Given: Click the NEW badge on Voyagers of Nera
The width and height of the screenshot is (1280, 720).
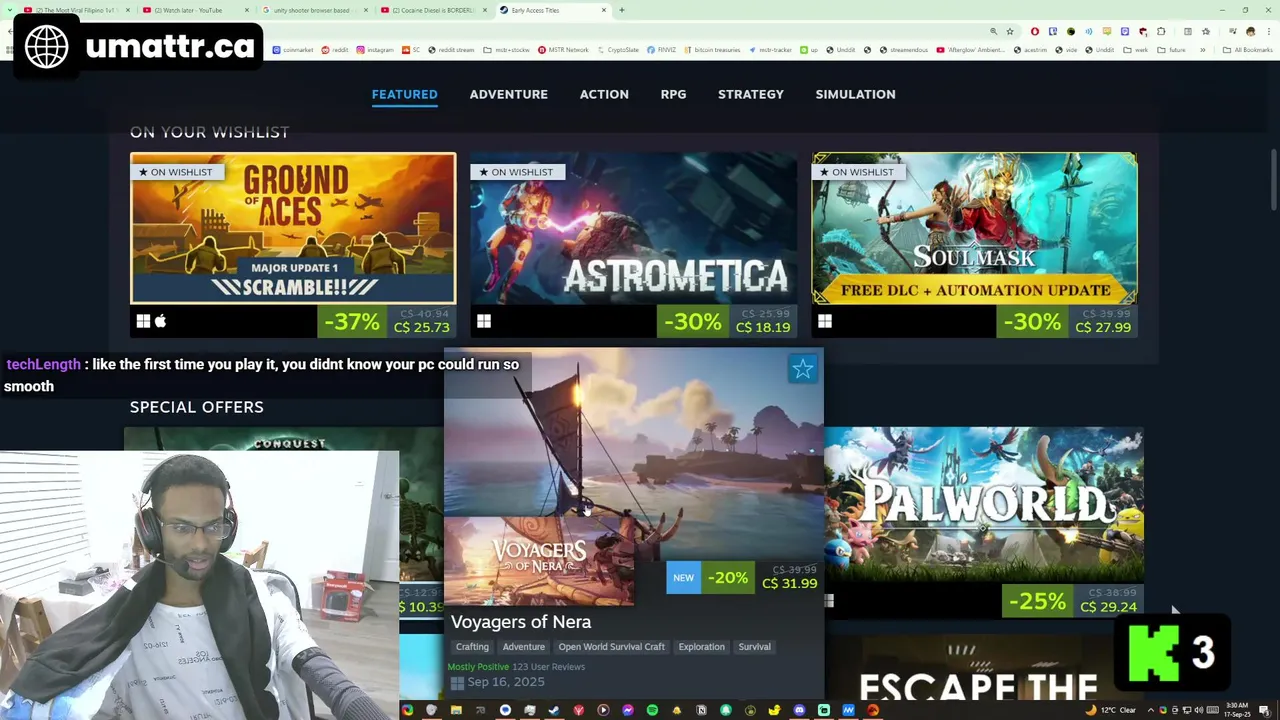Looking at the screenshot, I should coord(683,578).
